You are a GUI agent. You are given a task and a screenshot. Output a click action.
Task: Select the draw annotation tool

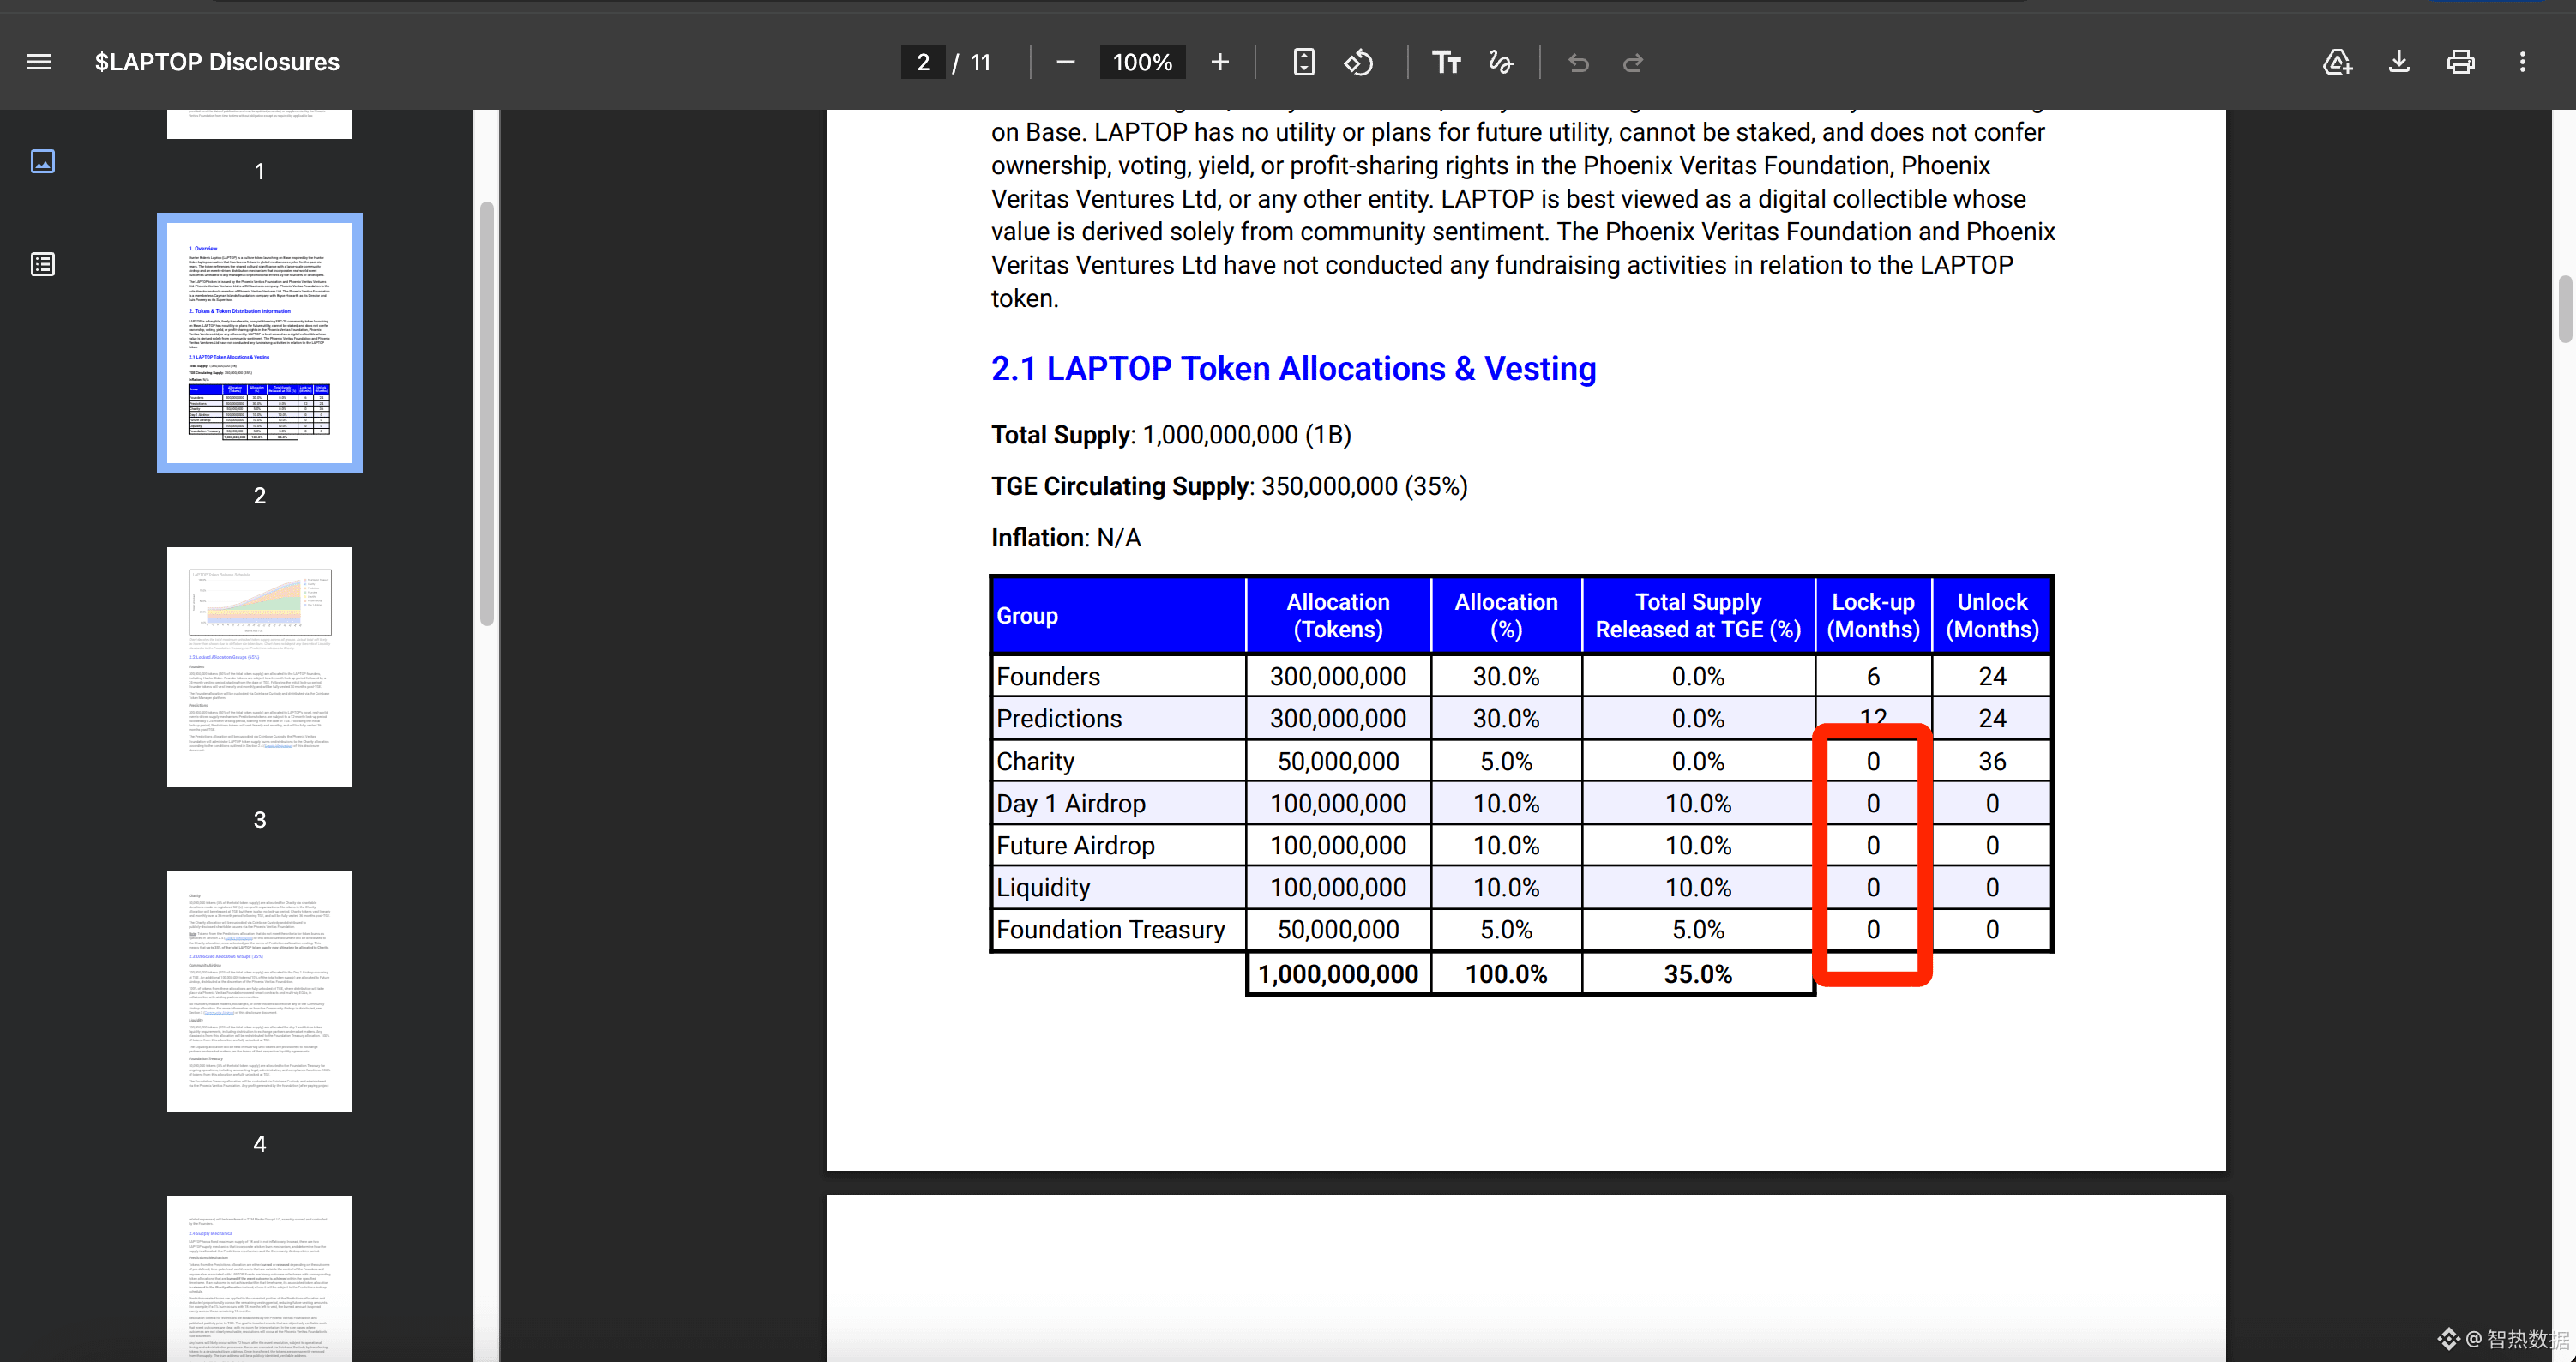[x=1501, y=62]
